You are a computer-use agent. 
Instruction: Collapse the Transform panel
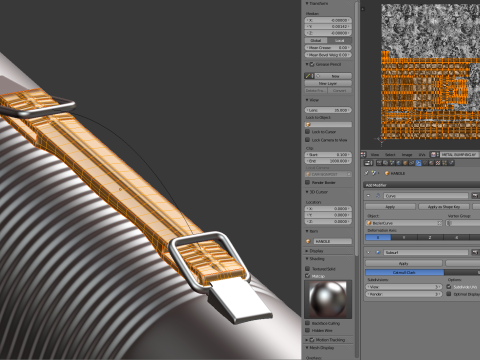point(307,3)
